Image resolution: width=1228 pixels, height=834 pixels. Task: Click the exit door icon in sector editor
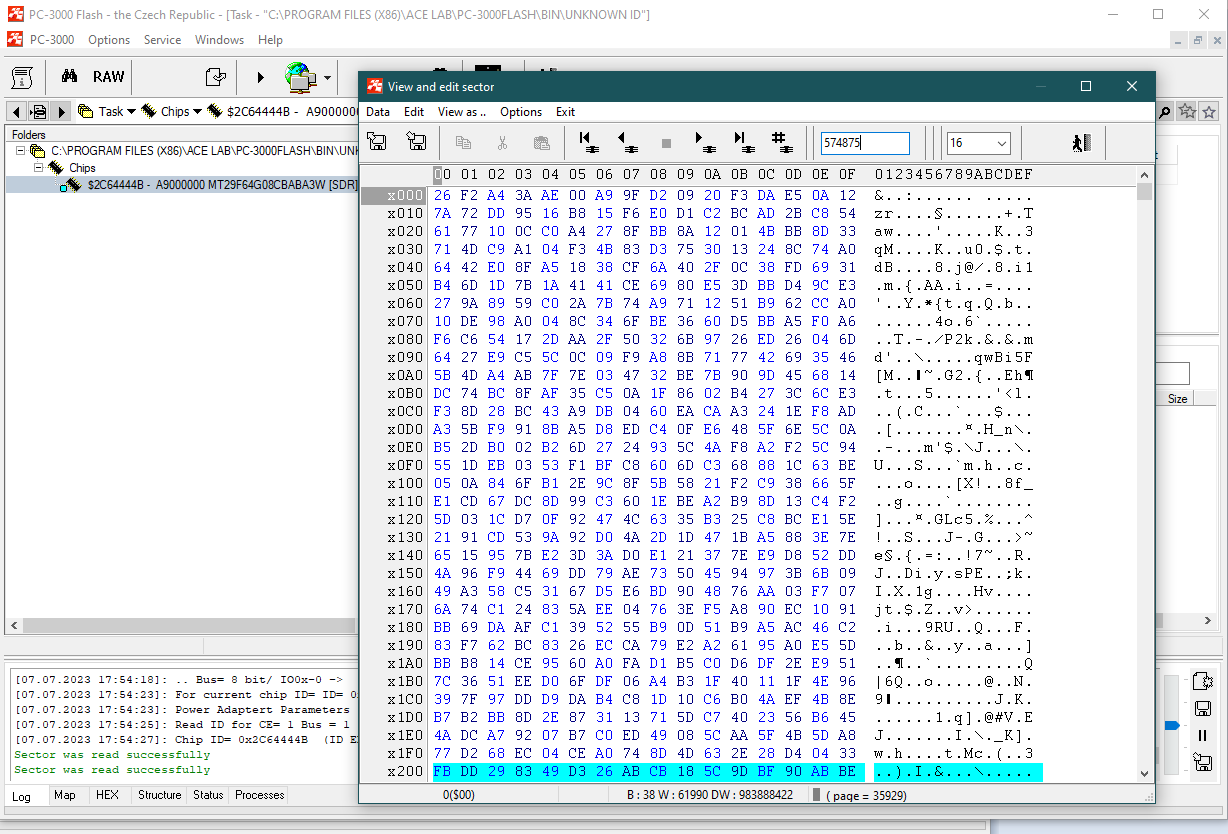pyautogui.click(x=1080, y=143)
